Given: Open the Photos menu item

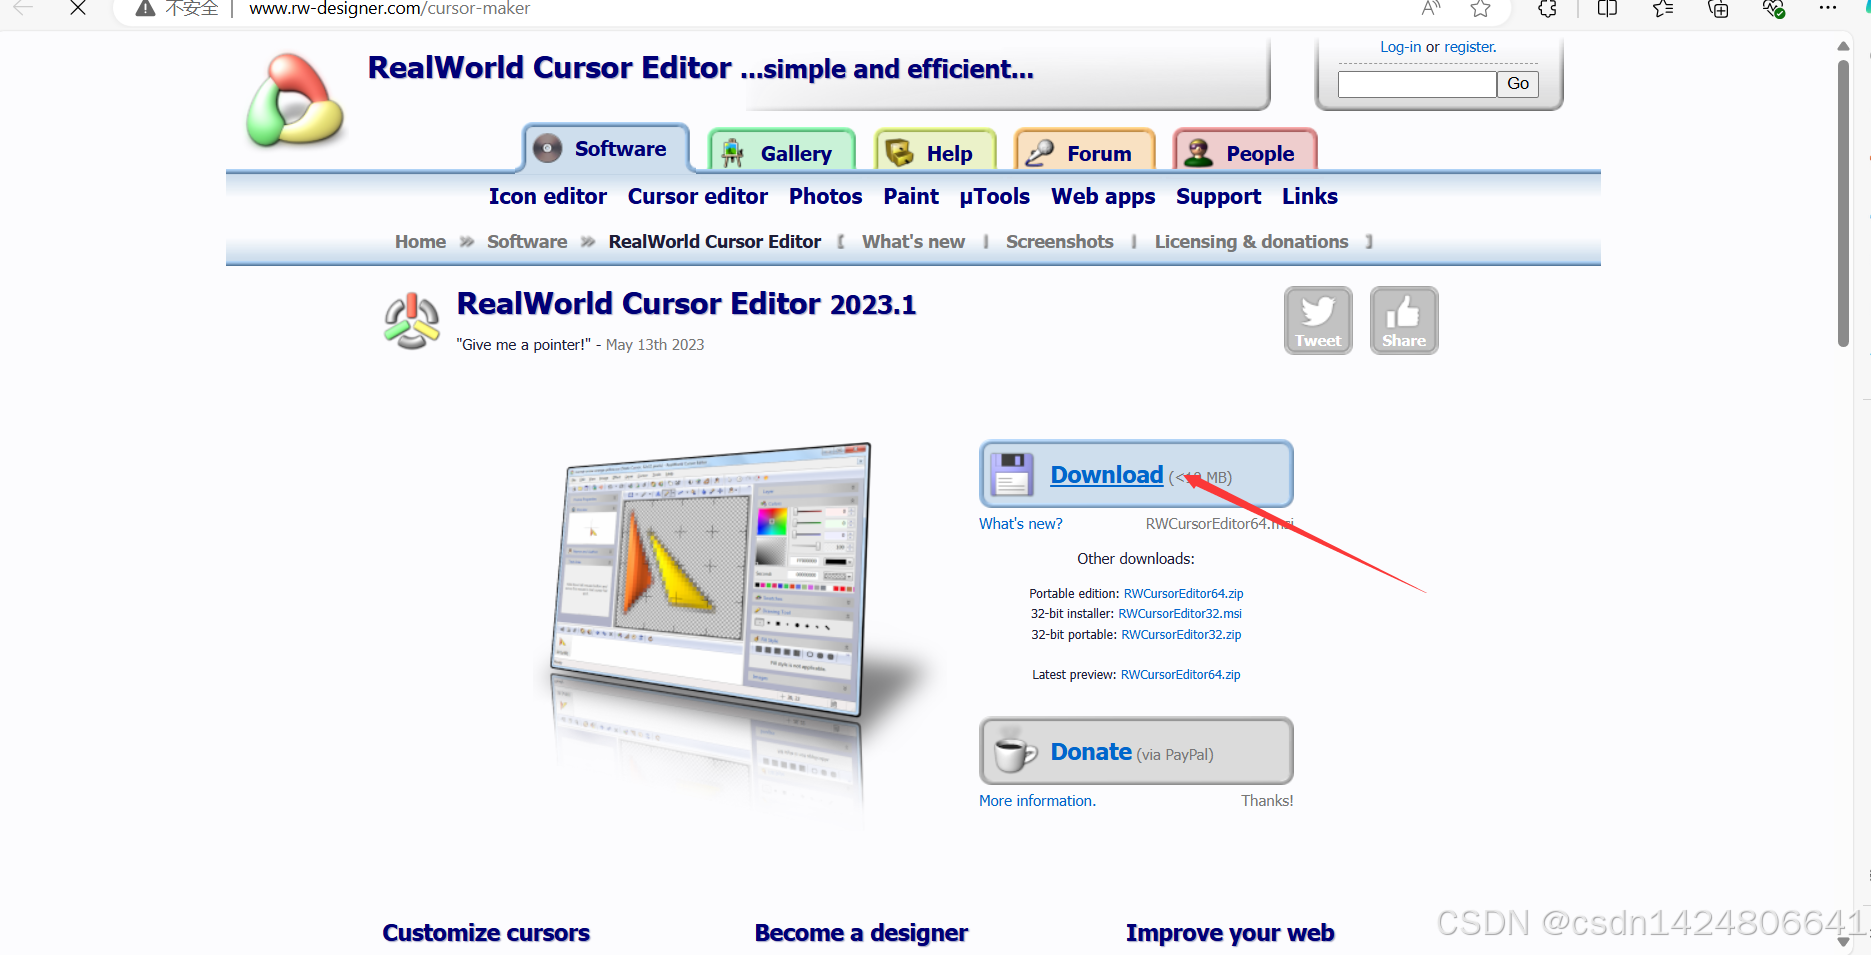Looking at the screenshot, I should pos(825,197).
